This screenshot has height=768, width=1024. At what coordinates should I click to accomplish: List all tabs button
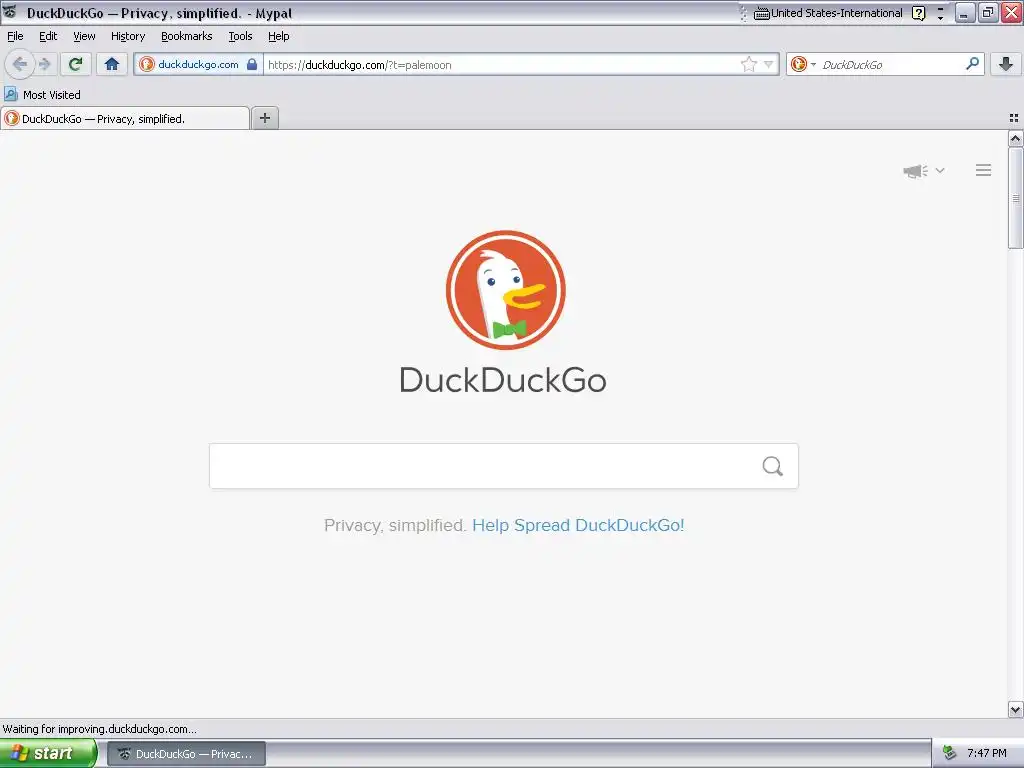coord(1014,118)
